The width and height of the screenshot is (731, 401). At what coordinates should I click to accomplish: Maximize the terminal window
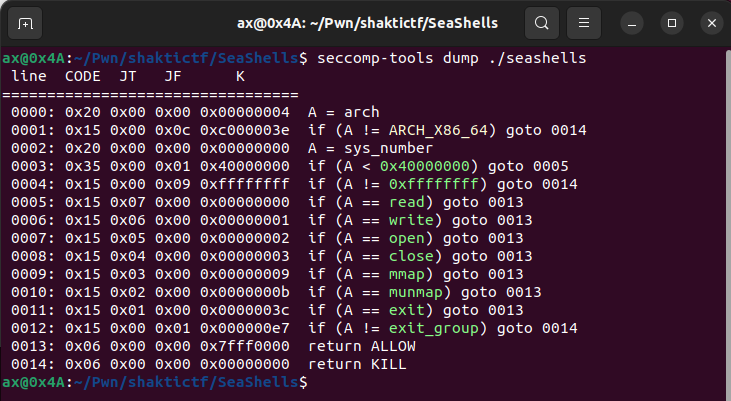(x=671, y=22)
